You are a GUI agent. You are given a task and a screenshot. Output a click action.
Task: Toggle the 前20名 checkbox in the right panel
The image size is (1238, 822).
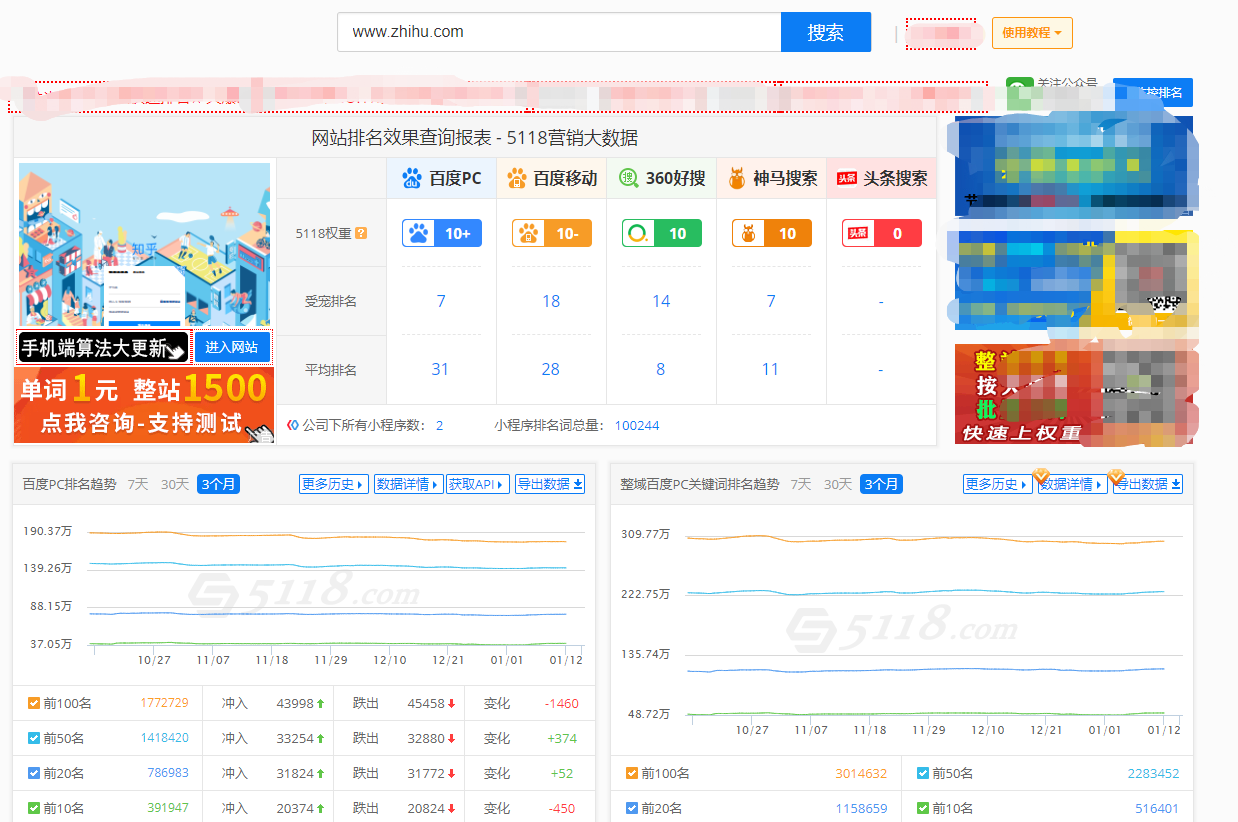click(x=632, y=808)
